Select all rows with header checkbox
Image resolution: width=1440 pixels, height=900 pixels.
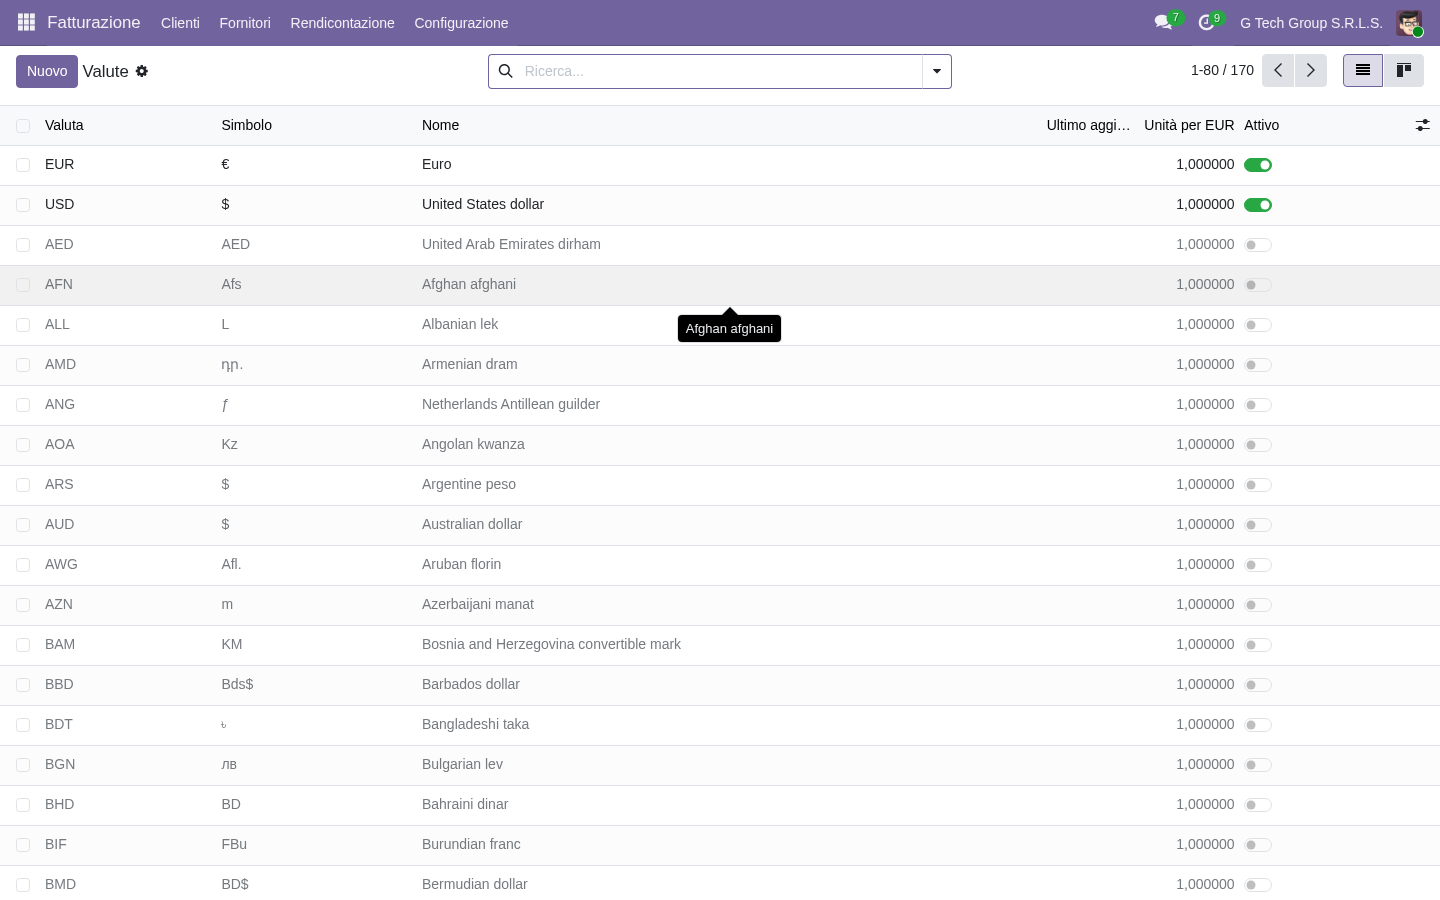23,125
